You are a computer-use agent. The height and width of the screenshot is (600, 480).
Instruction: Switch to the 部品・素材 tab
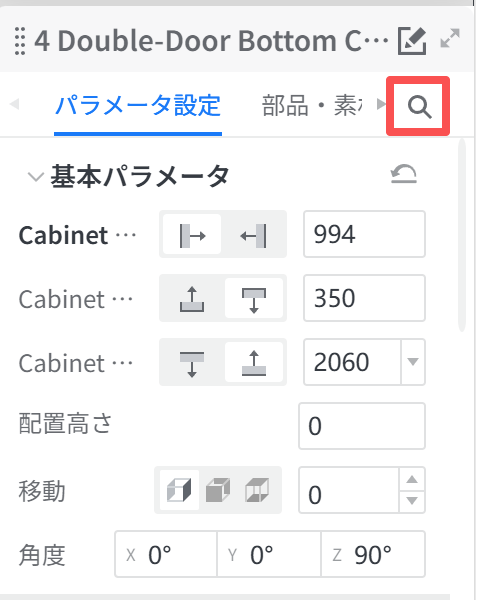pyautogui.click(x=312, y=106)
